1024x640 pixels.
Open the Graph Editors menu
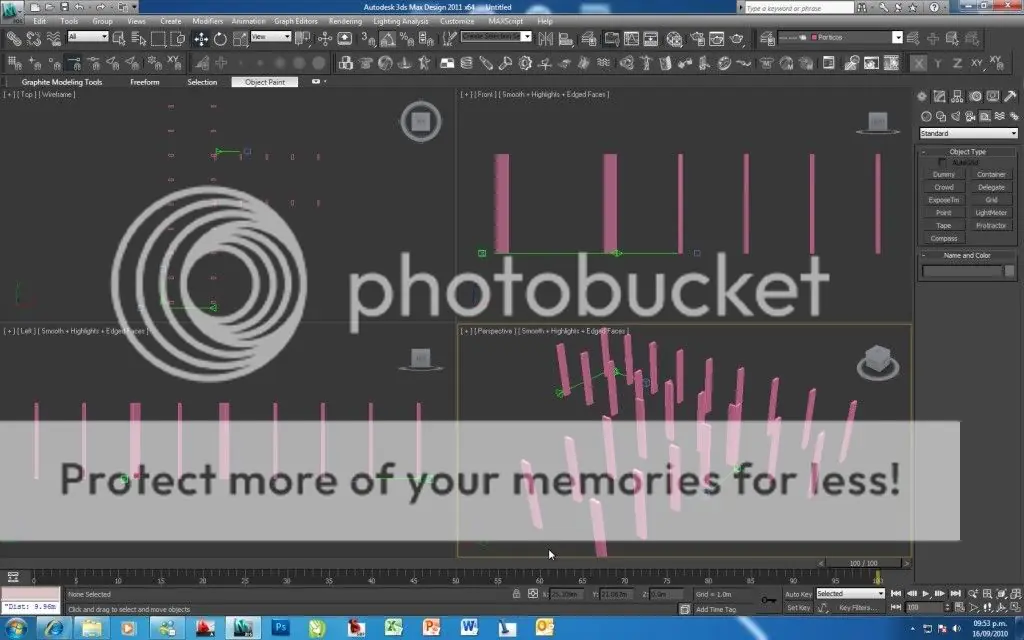point(295,21)
